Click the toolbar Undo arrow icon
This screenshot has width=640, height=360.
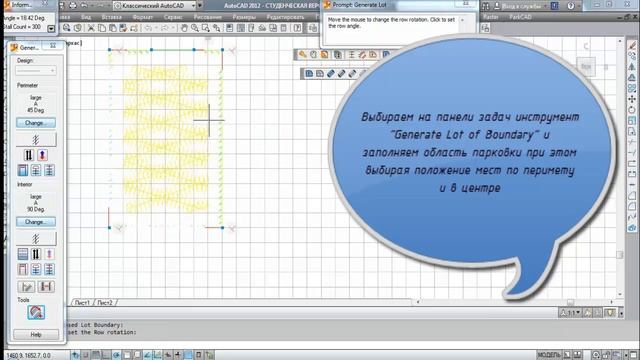(149, 28)
